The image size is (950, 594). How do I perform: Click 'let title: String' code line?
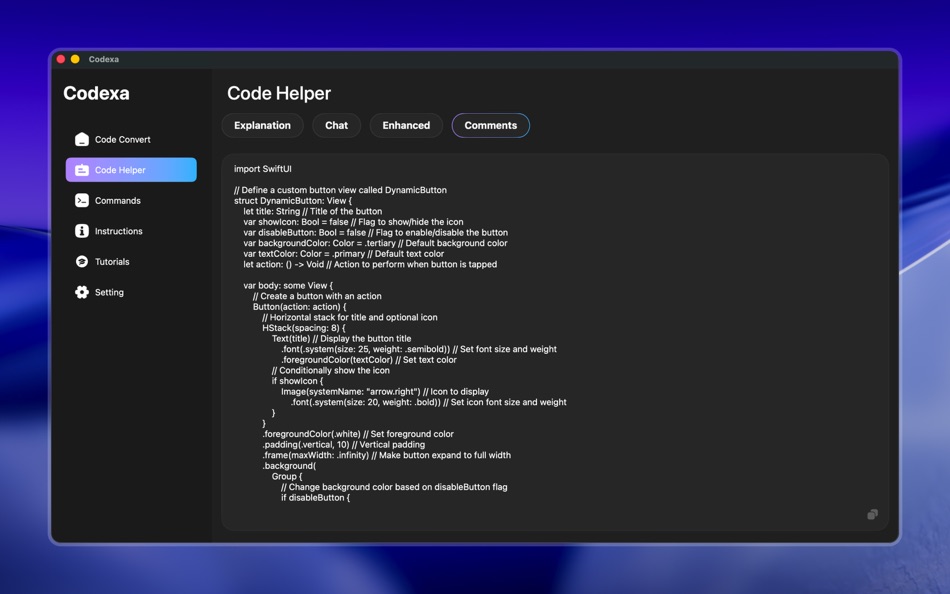313,212
